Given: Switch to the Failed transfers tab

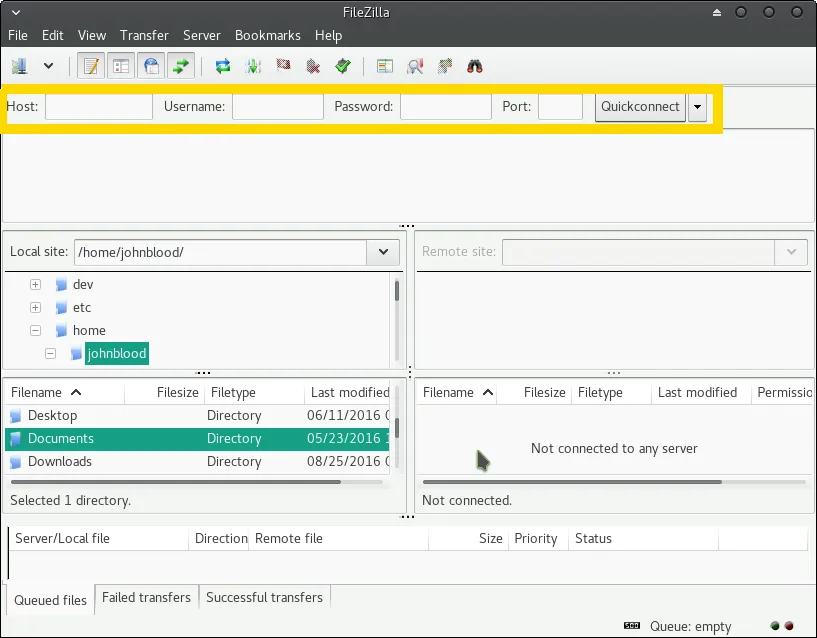Looking at the screenshot, I should 146,598.
